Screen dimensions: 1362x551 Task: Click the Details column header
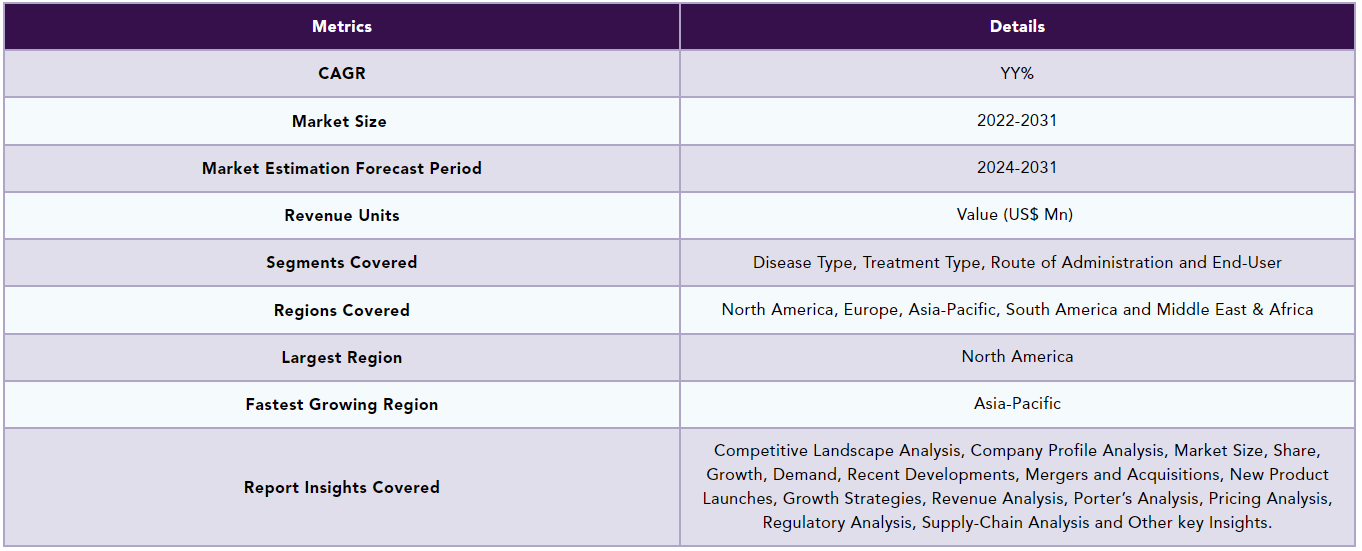1017,27
